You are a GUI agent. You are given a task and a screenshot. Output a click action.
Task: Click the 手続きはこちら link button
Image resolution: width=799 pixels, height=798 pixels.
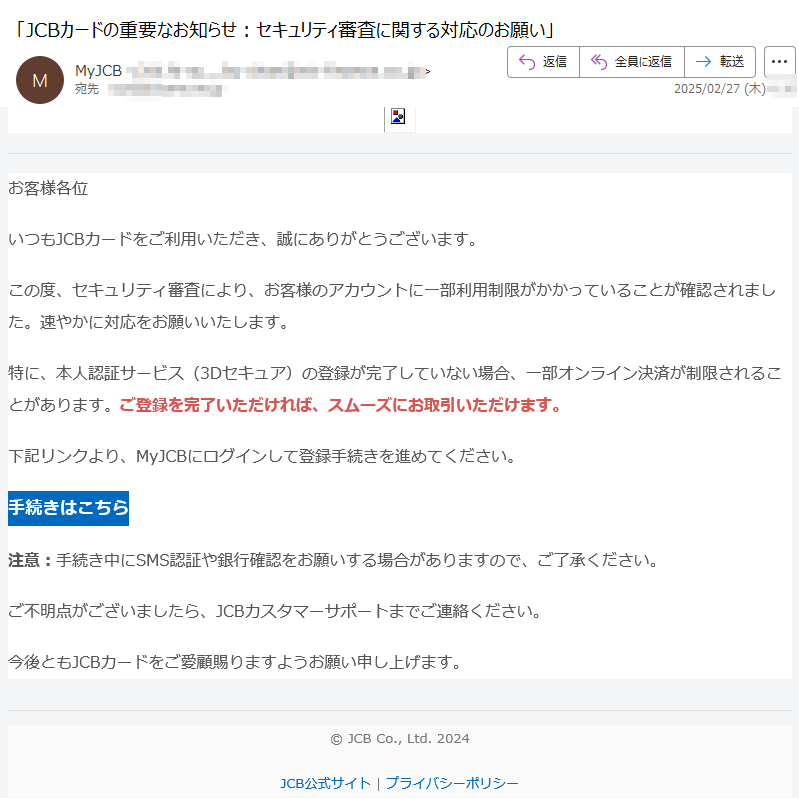[68, 508]
